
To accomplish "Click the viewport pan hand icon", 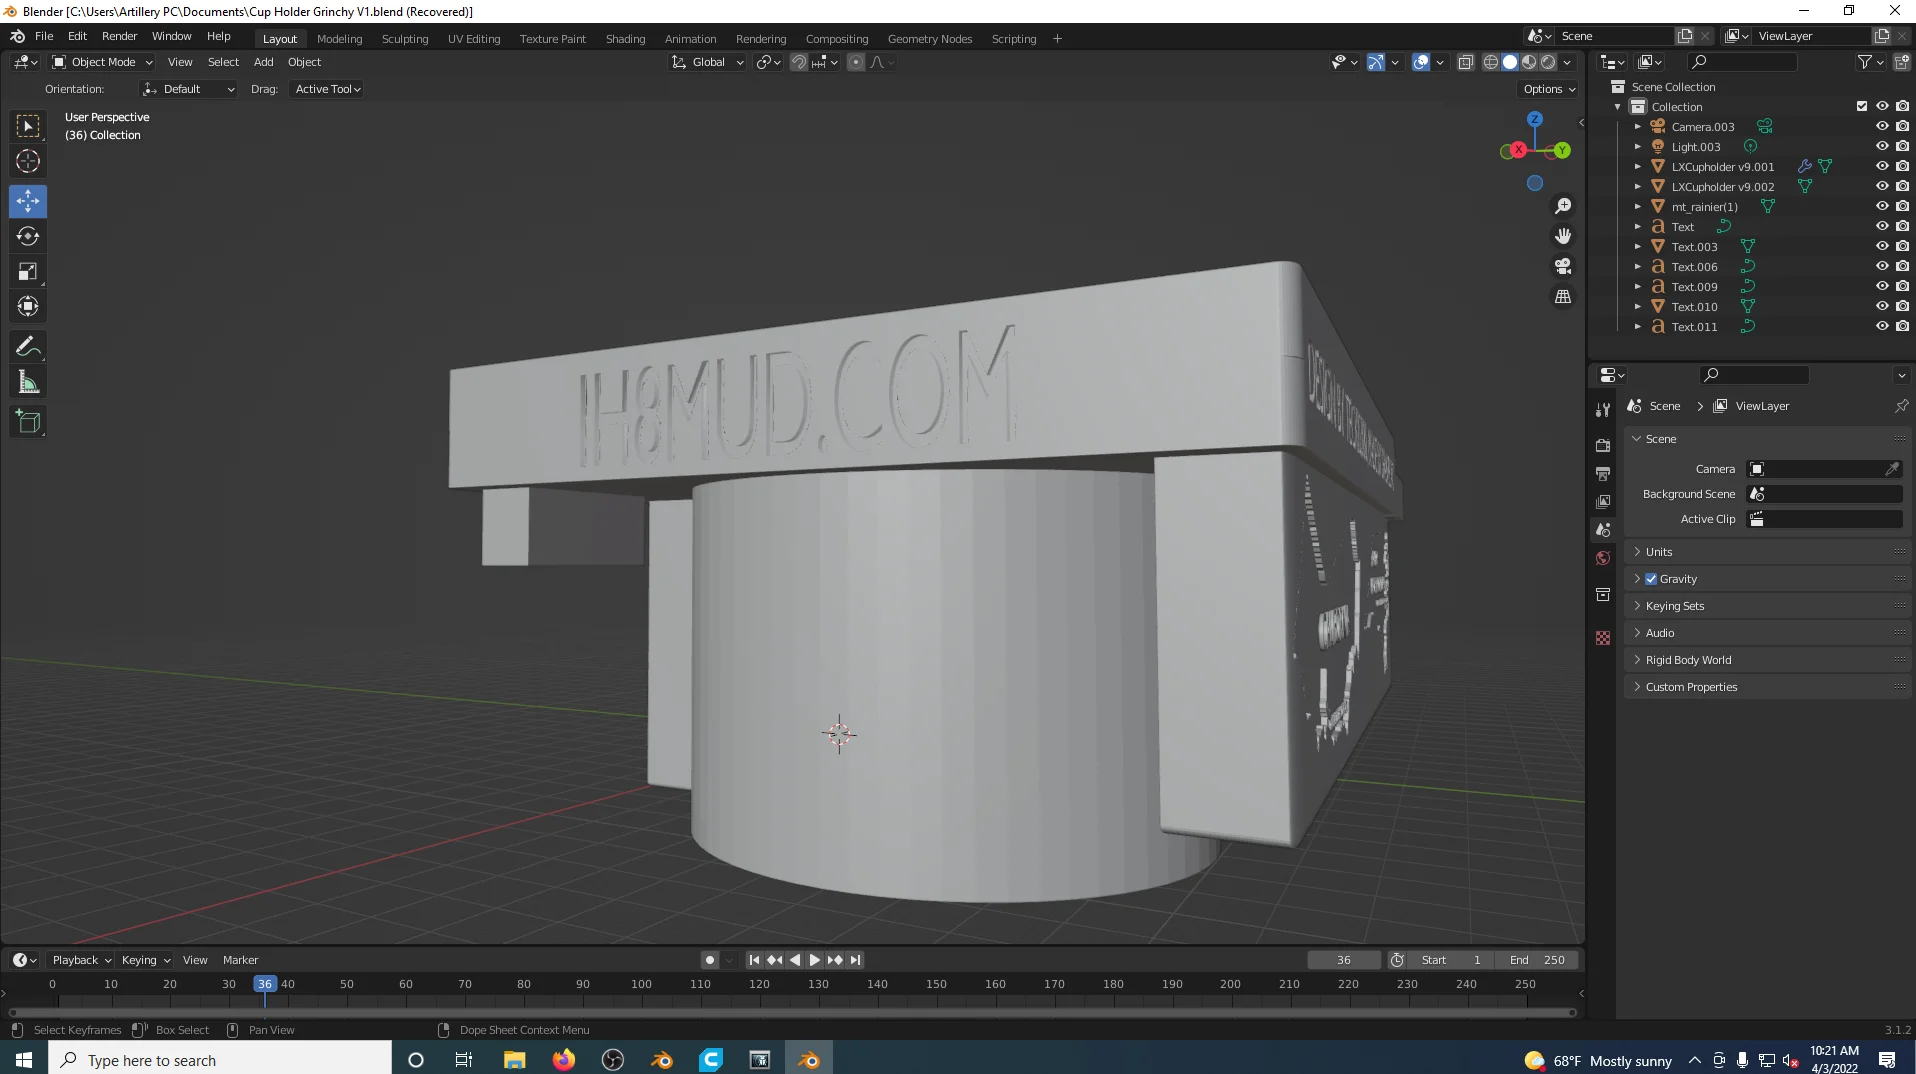I will point(1563,236).
